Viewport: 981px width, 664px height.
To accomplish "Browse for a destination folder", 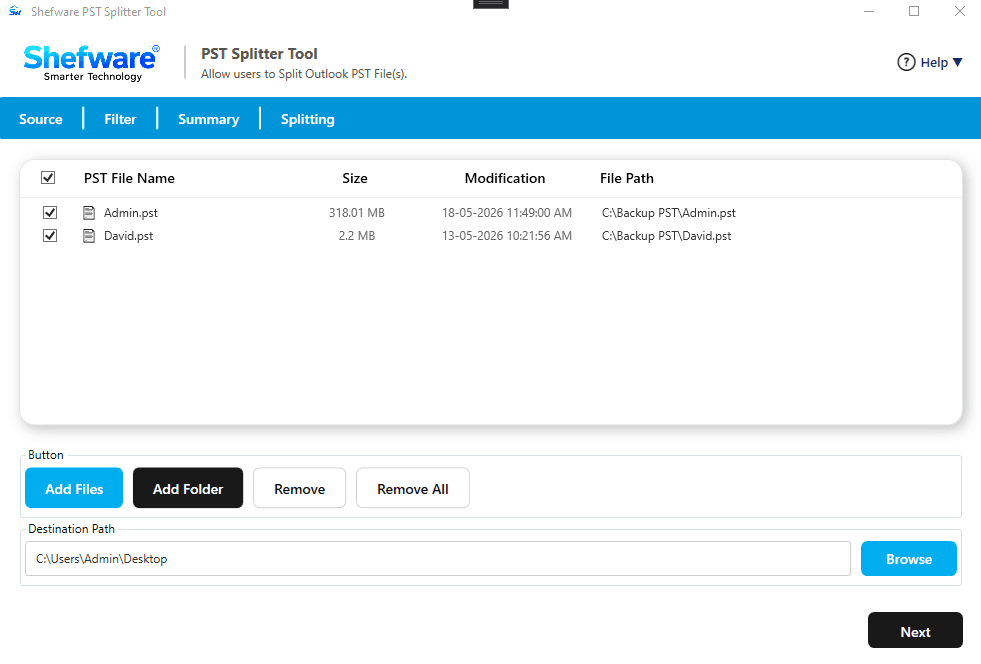I will point(908,559).
